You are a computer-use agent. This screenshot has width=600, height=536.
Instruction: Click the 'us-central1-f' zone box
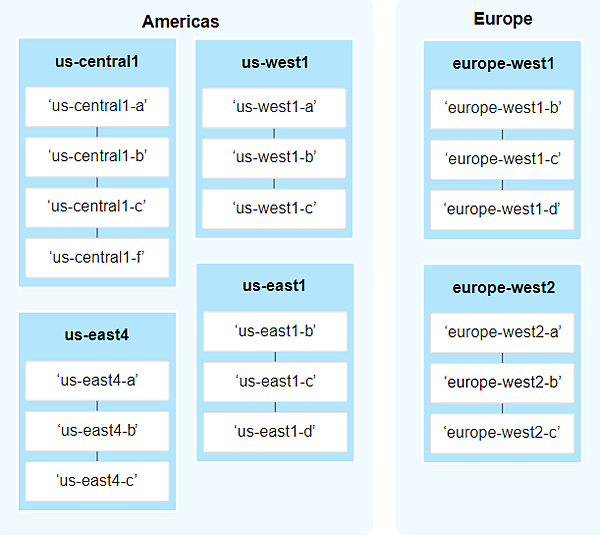97,257
